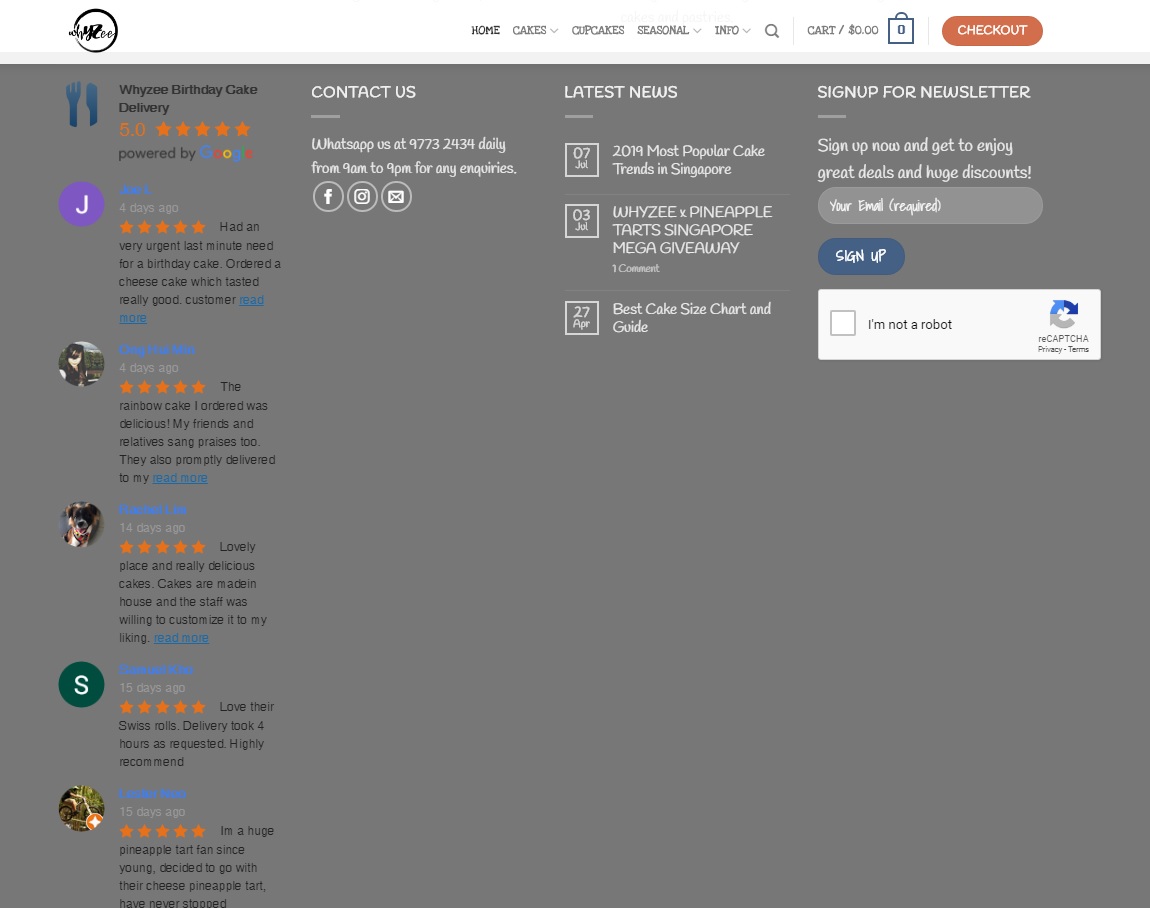Open "2019 Most Popular Cake Trends" article

coord(688,160)
